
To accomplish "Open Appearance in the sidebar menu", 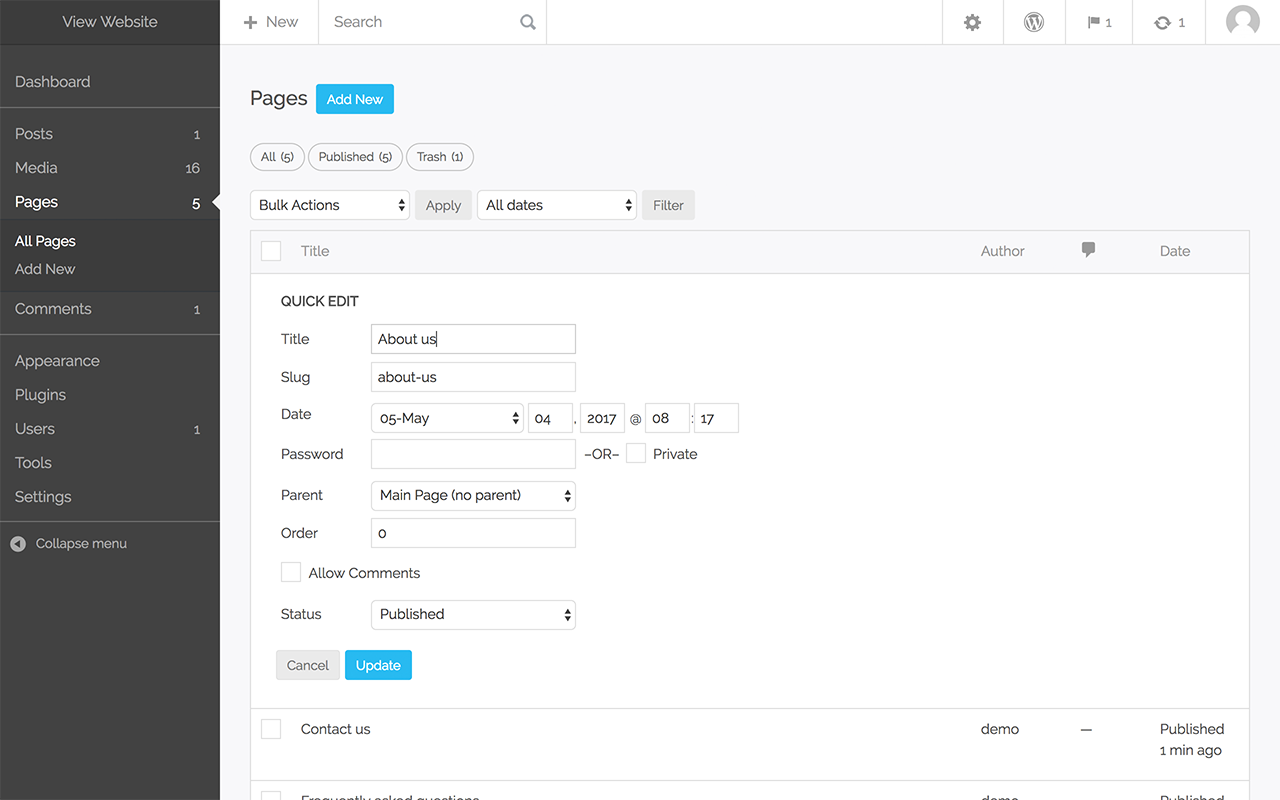I will [x=57, y=361].
